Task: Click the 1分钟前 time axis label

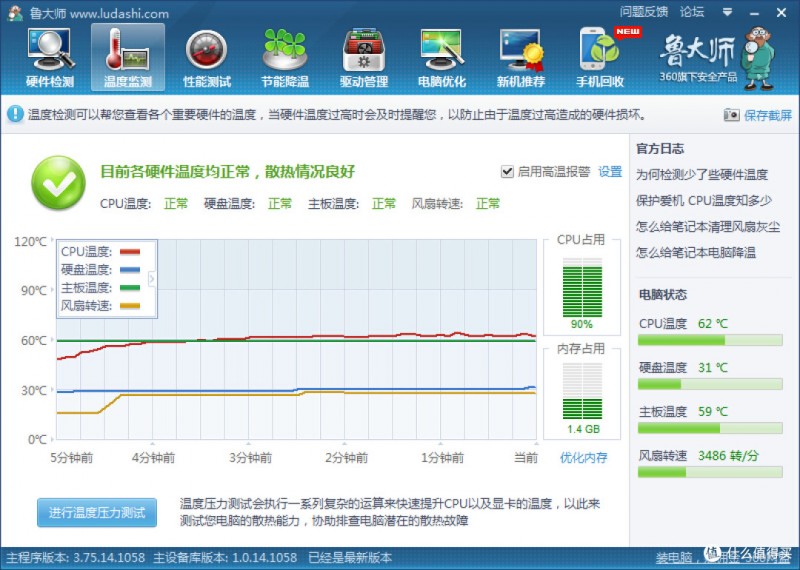Action: (442, 458)
